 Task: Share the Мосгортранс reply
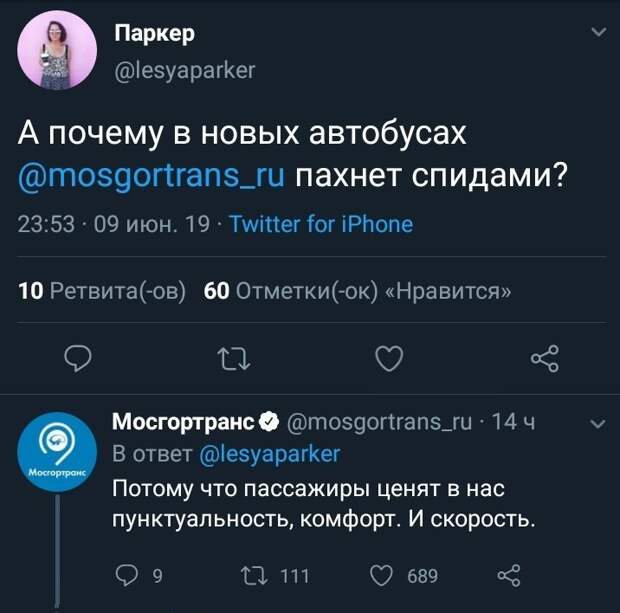click(509, 574)
